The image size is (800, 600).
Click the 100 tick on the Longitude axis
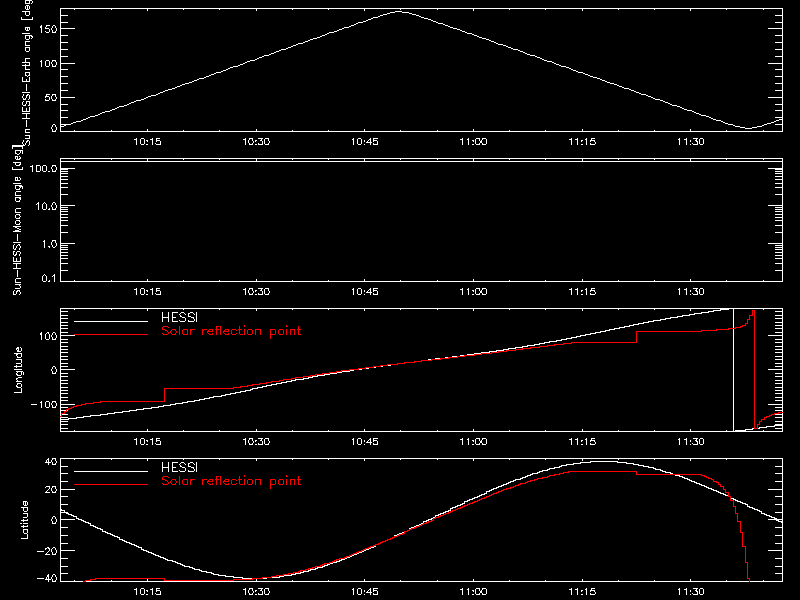click(x=48, y=336)
